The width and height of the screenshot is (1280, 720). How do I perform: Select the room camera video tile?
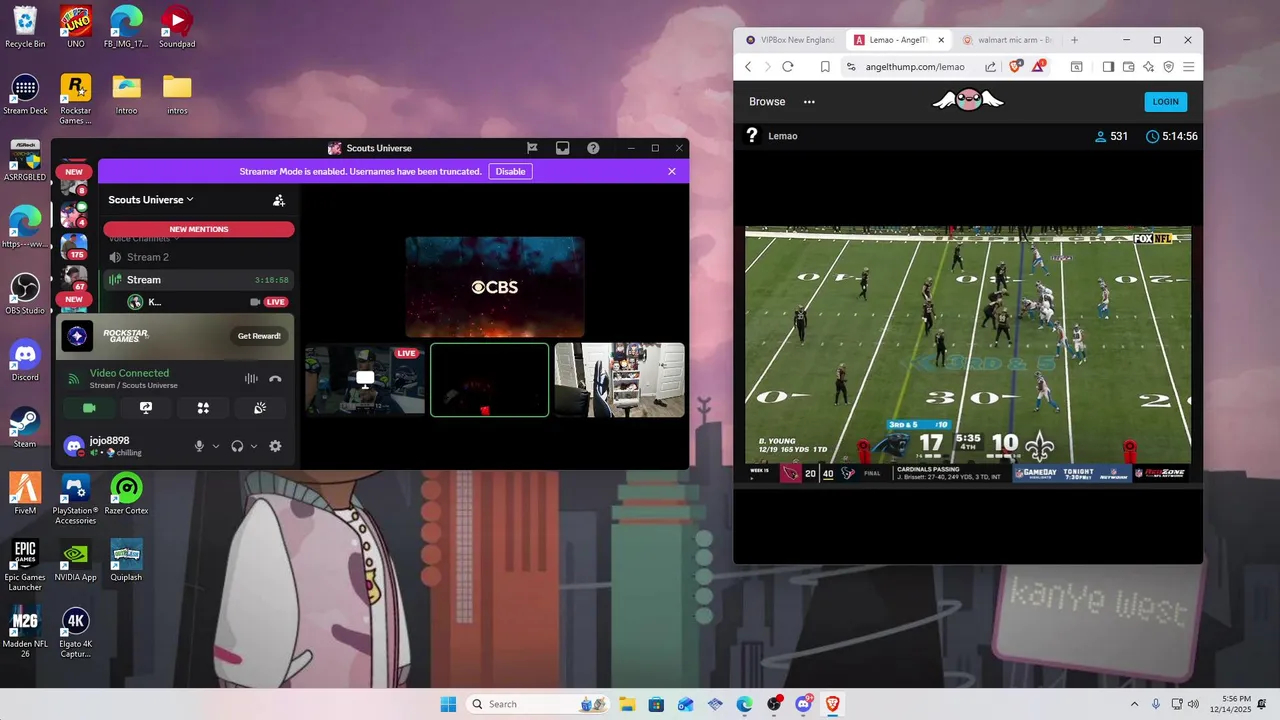click(620, 380)
